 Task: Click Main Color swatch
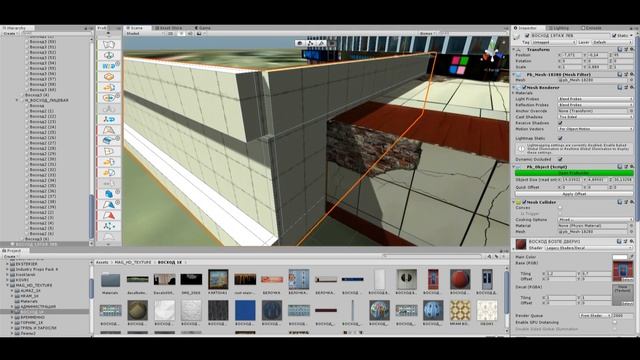620,257
